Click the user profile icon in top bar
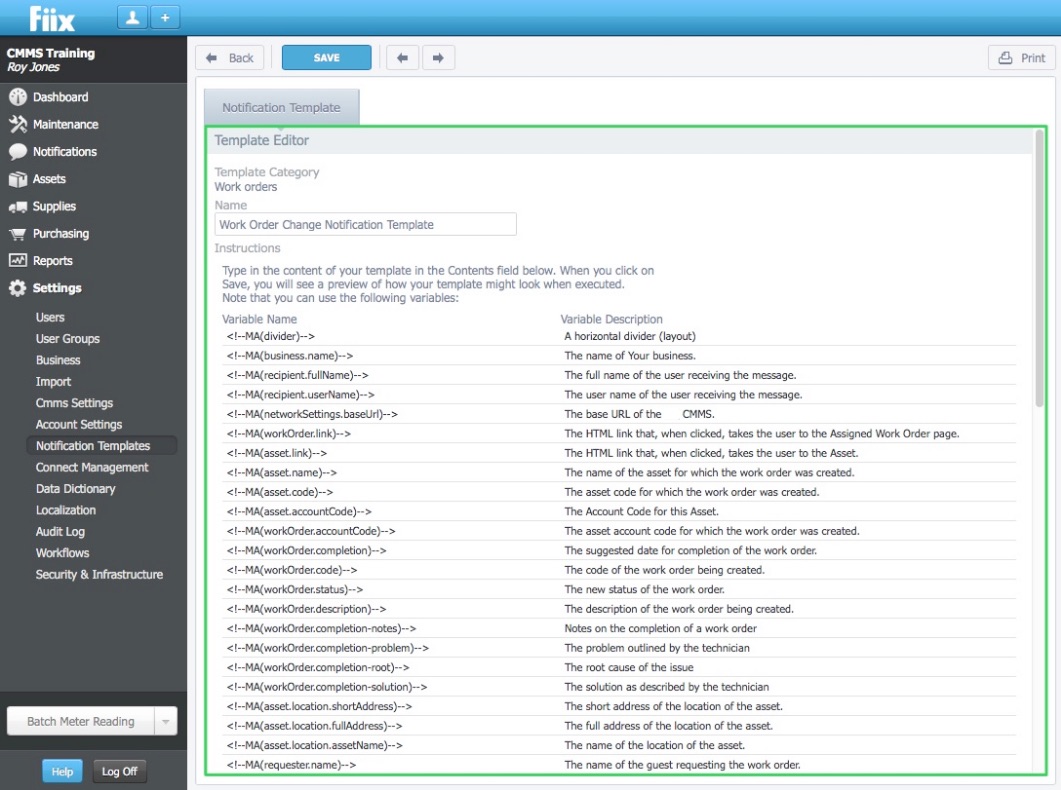 pyautogui.click(x=133, y=18)
